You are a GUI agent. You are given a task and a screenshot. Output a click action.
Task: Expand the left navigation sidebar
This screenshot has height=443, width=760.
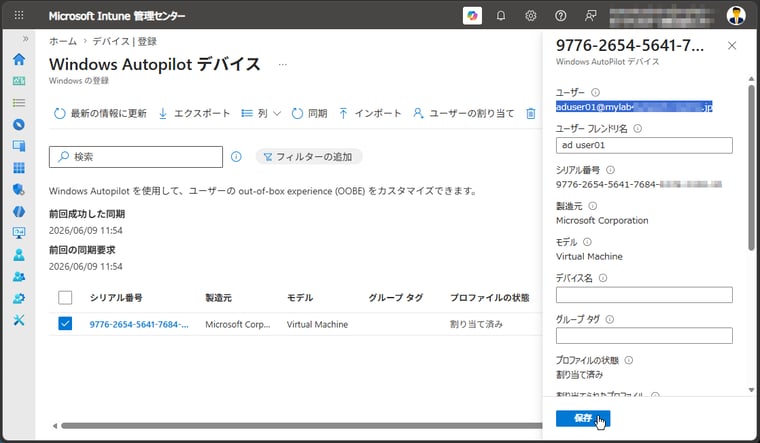[x=25, y=39]
